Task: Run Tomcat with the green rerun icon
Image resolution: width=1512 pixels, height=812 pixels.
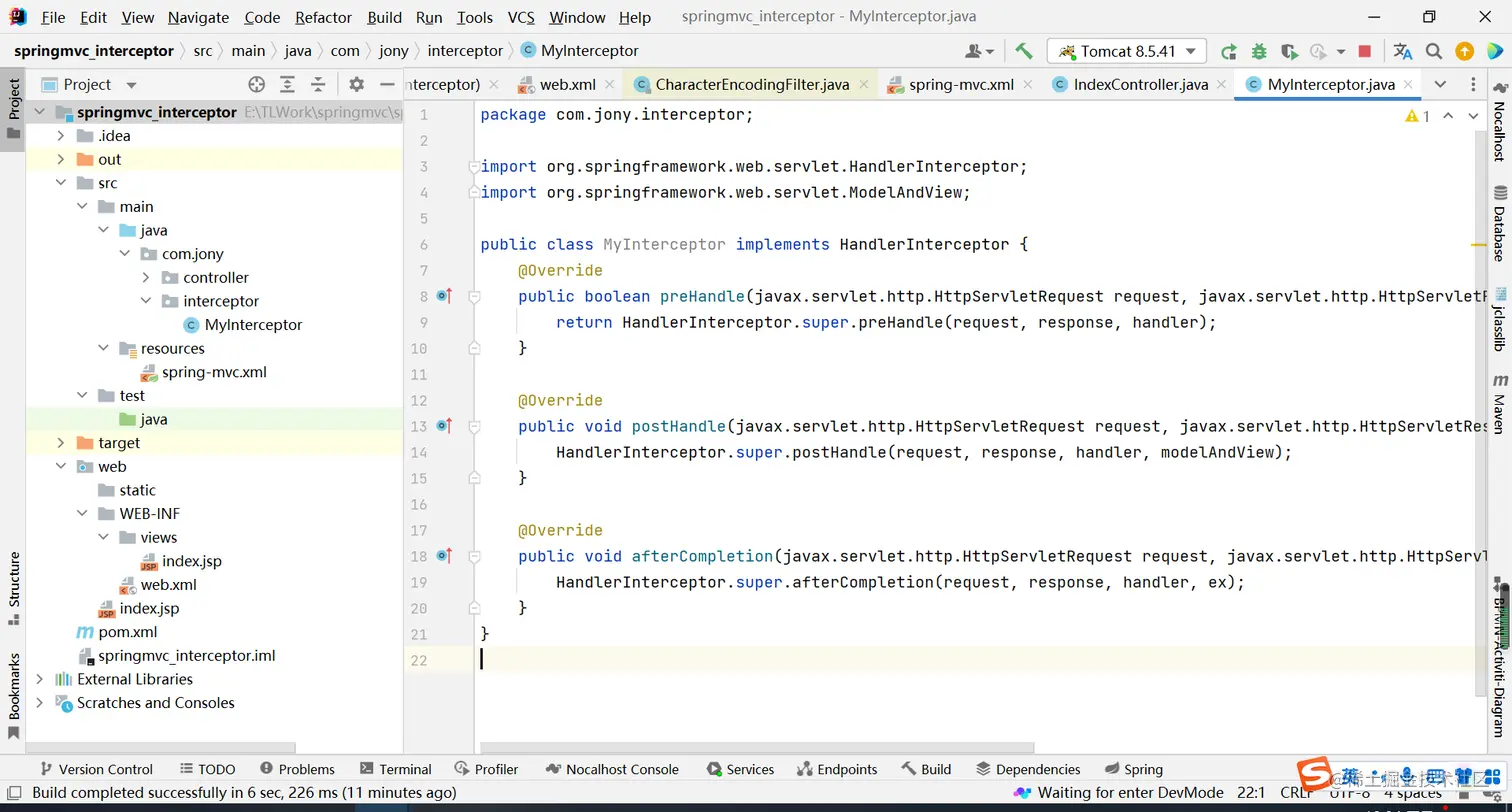Action: click(x=1229, y=51)
